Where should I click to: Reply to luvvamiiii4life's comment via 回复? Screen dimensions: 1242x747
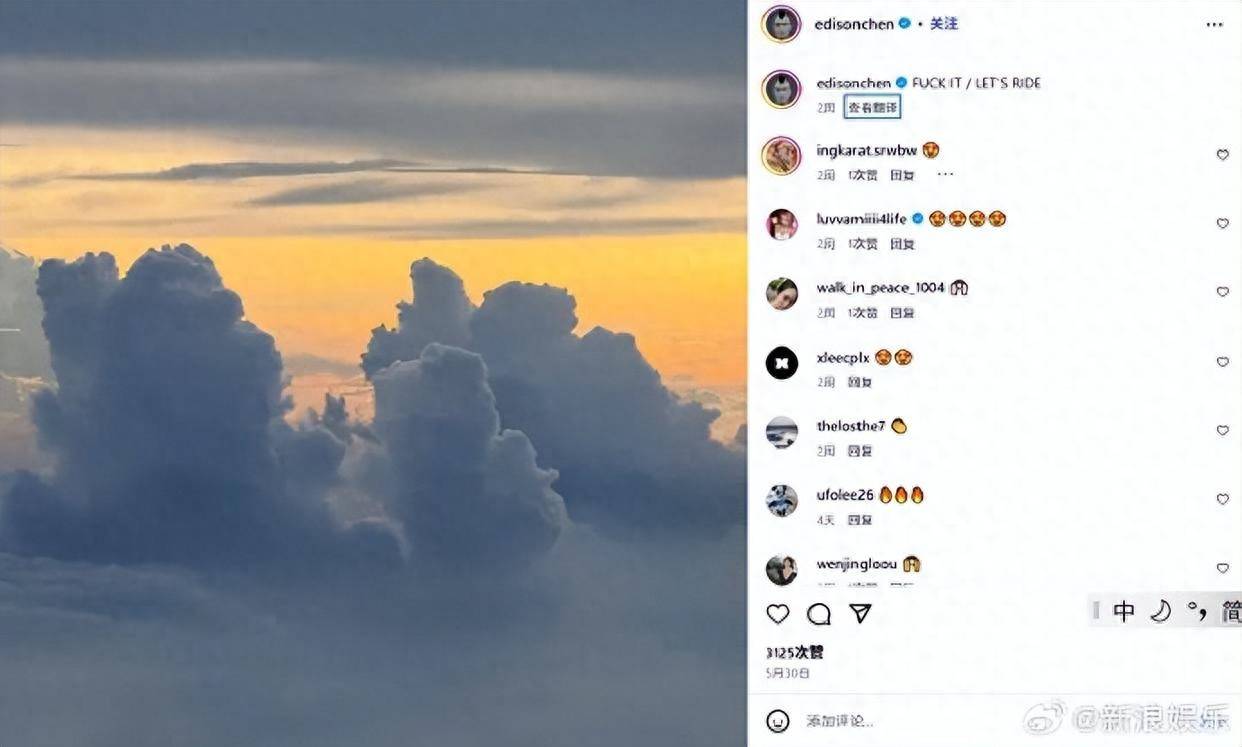(902, 244)
